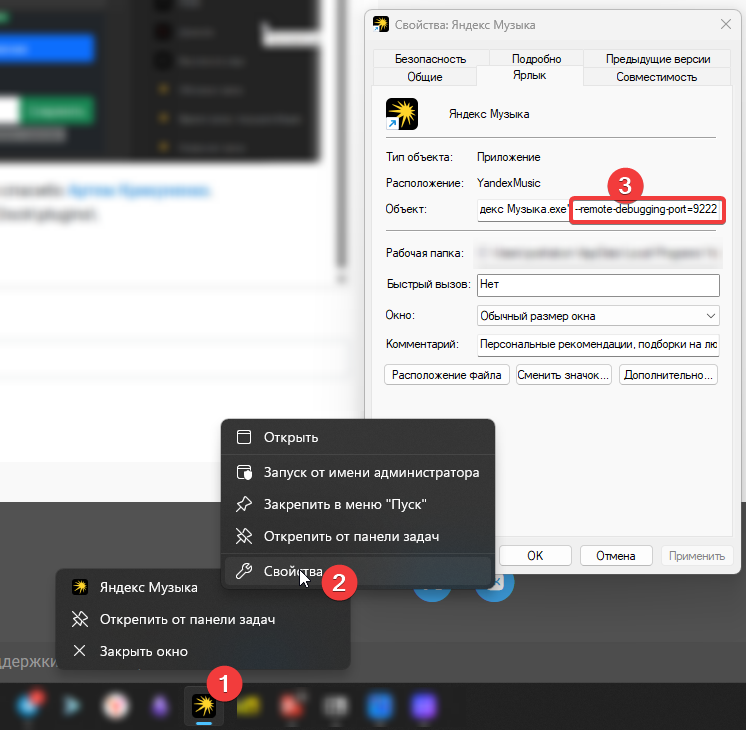Image resolution: width=746 pixels, height=730 pixels.
Task: Click the pin icon beside Закрепить в меню "Пуск"
Action: pos(243,504)
